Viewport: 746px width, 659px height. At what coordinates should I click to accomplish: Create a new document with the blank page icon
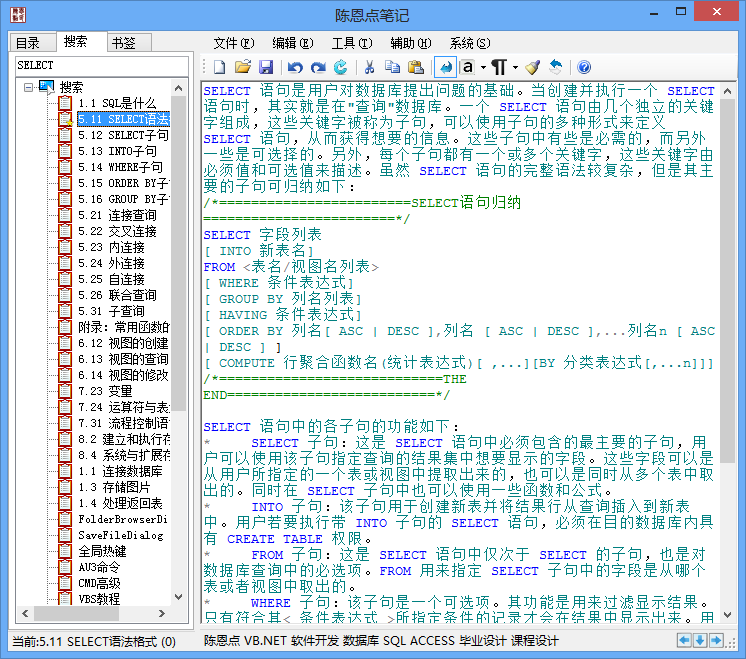tap(219, 67)
